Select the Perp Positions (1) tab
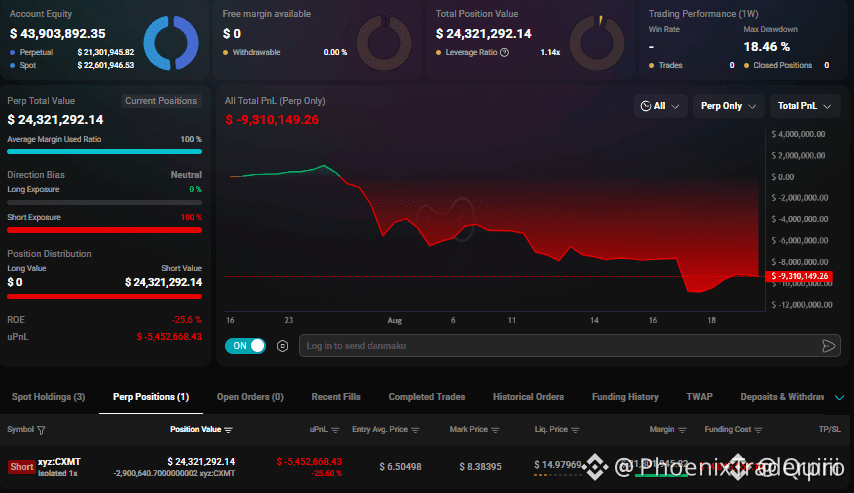The width and height of the screenshot is (854, 493). point(151,397)
